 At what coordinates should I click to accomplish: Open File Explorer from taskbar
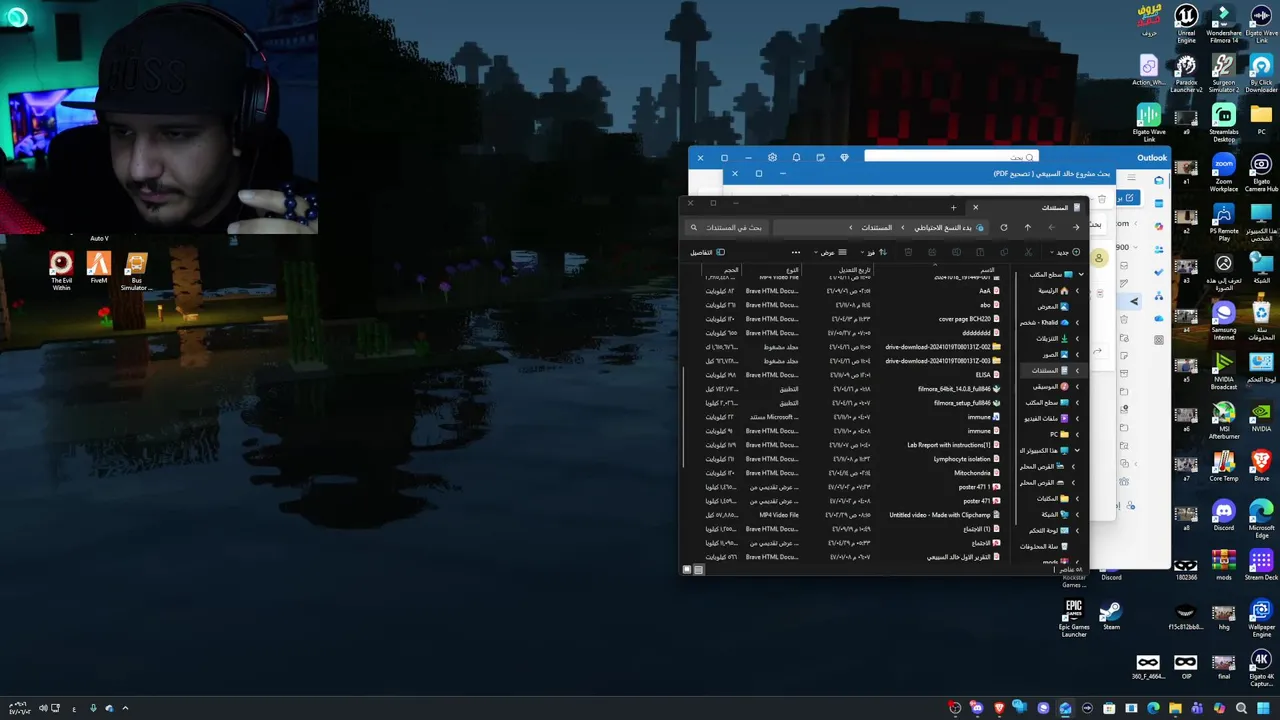coord(1175,709)
